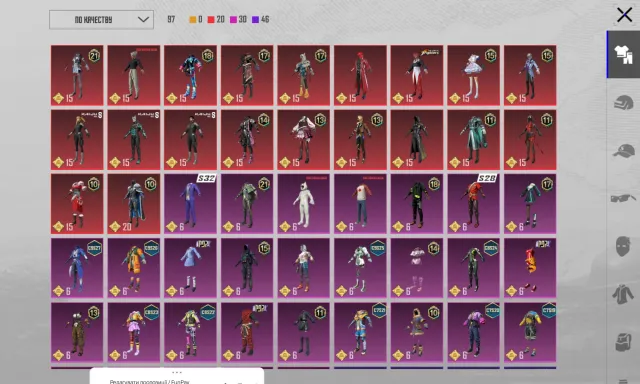Select purple card with level 17 badge
Screen dimensions: 640x384
pyautogui.click(x=530, y=204)
